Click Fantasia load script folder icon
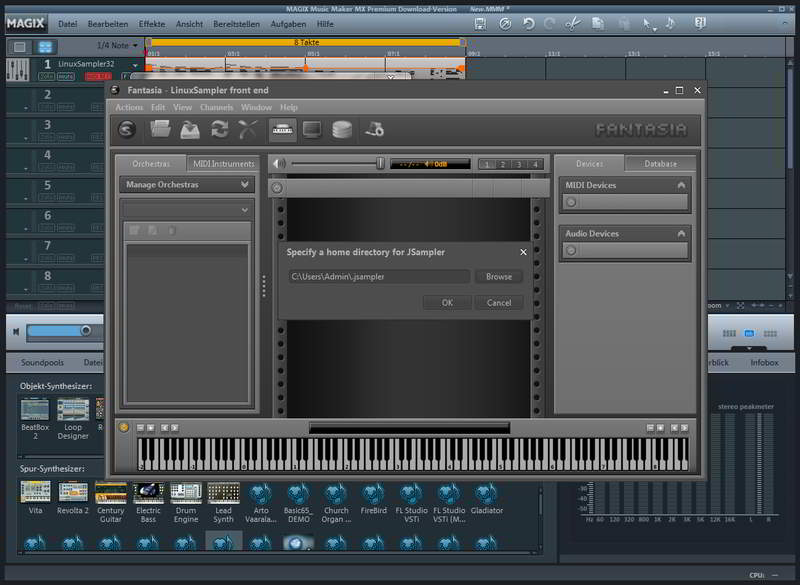This screenshot has height=585, width=800. pos(160,129)
